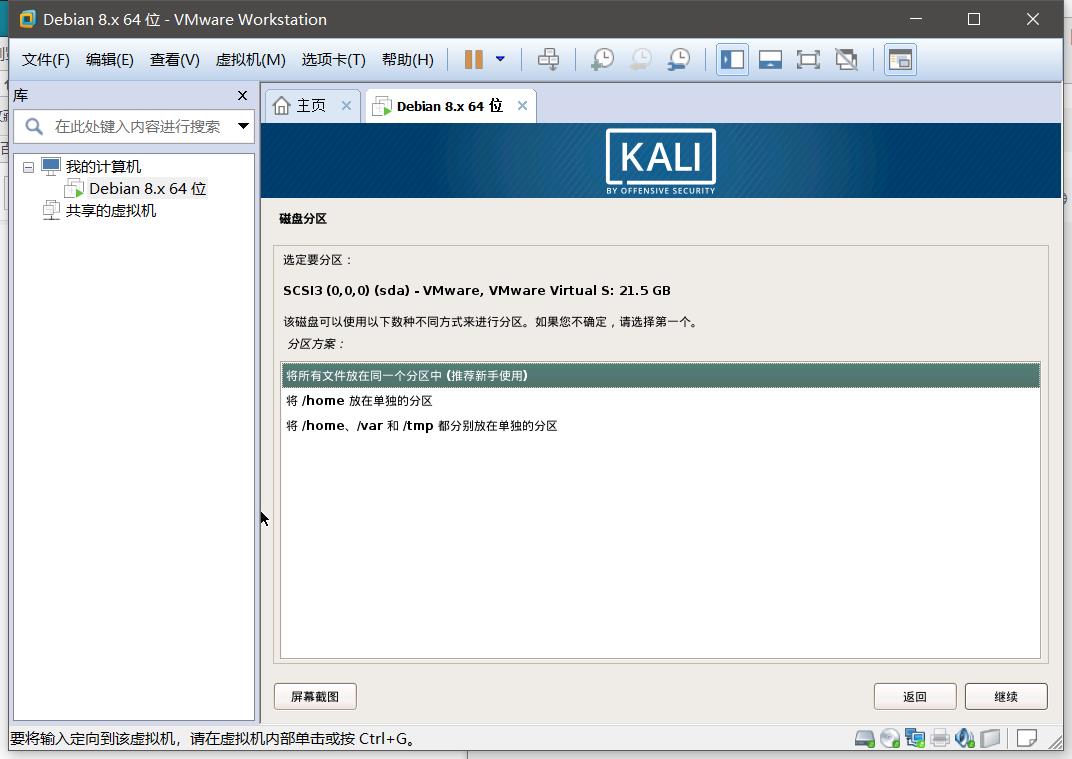Minimize the VMware Workstation window

[x=916, y=19]
